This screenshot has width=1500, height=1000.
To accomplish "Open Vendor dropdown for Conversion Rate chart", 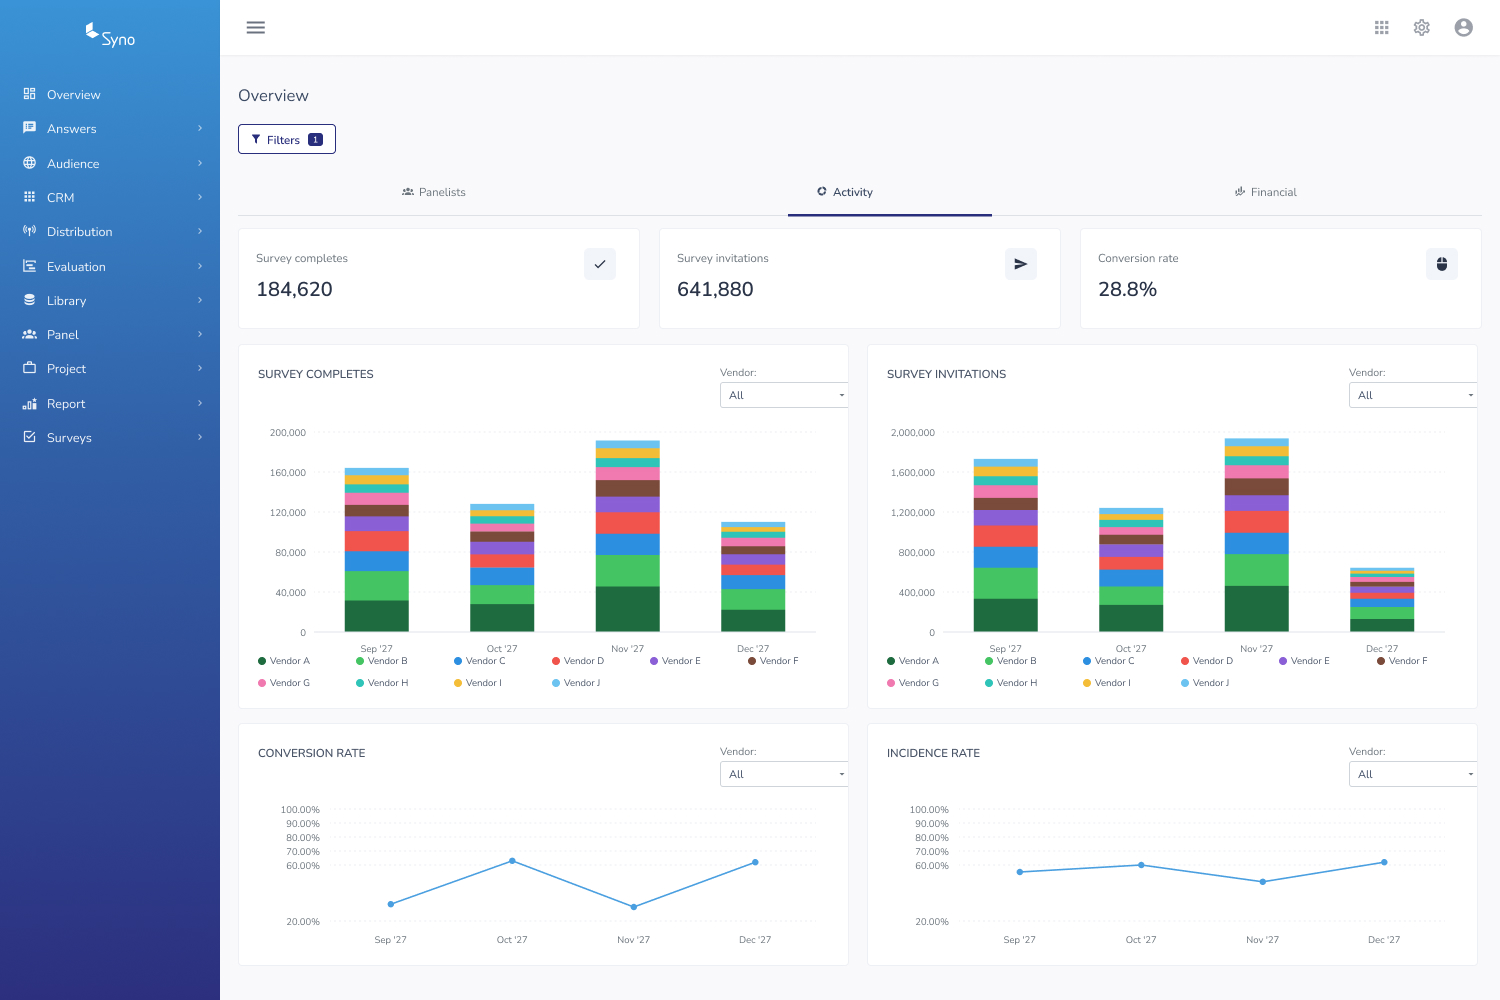I will pos(784,774).
